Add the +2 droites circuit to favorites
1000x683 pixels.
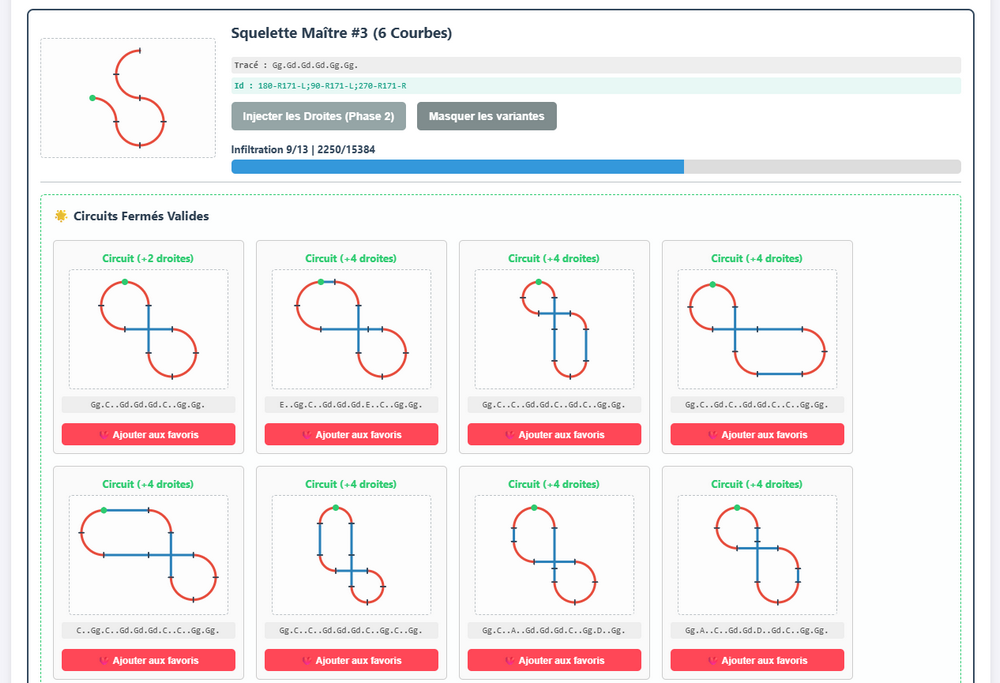pos(149,434)
